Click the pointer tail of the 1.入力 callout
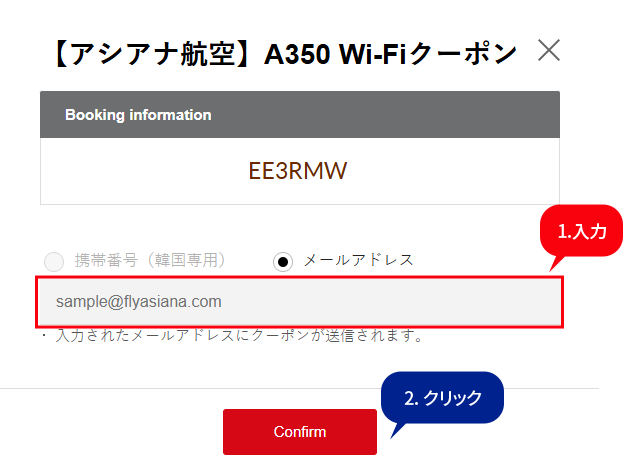Image resolution: width=623 pixels, height=476 pixels. 555,265
